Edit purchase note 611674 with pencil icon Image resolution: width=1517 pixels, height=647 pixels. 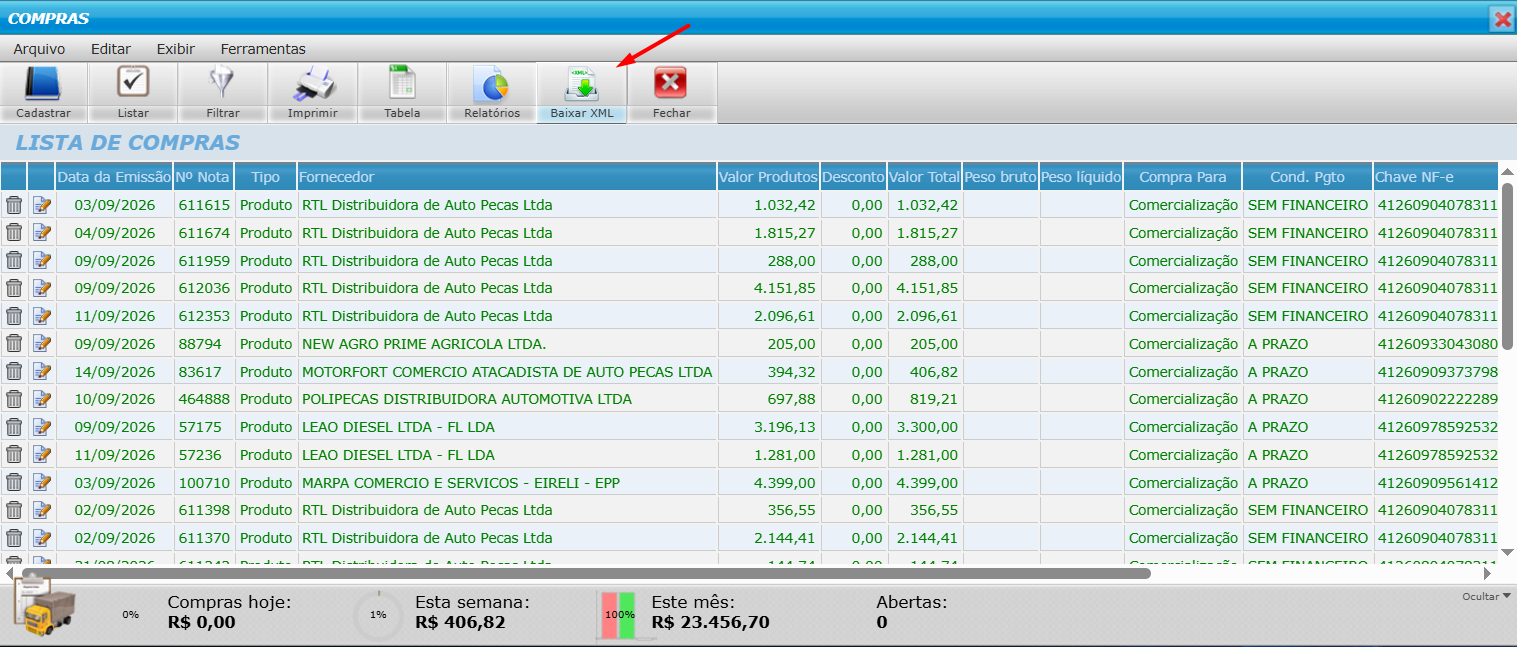click(41, 233)
